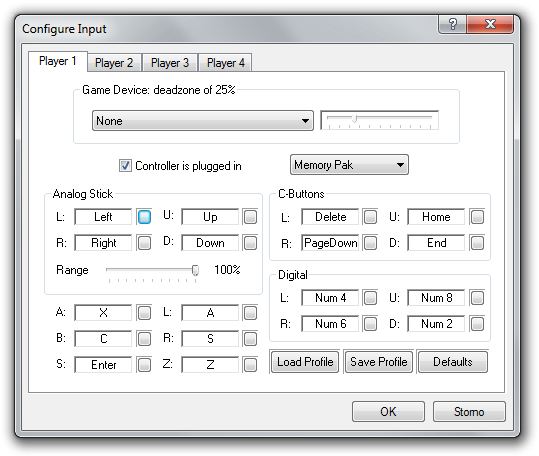The width and height of the screenshot is (539, 456).
Task: Click the Load Profile button
Action: (x=305, y=362)
